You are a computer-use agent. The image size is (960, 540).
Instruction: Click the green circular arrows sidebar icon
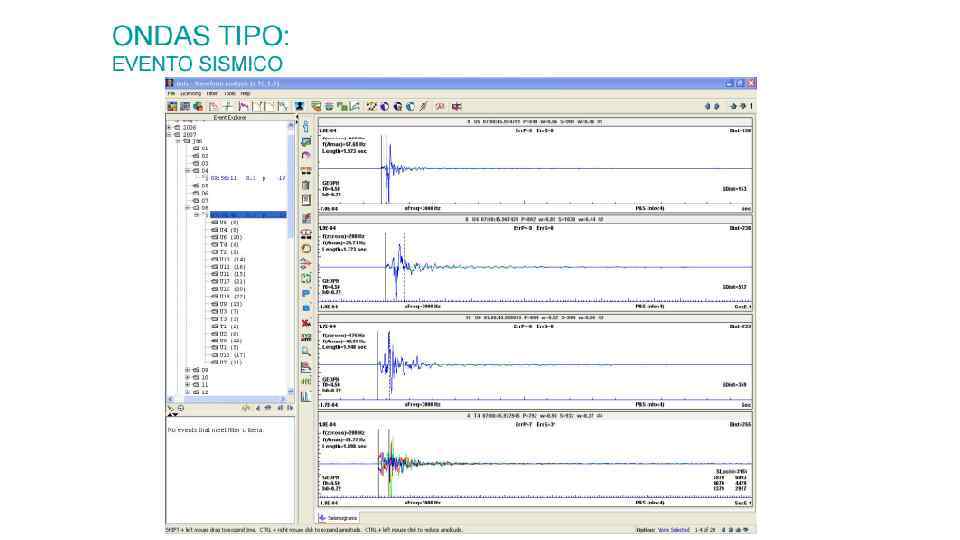pyautogui.click(x=306, y=278)
